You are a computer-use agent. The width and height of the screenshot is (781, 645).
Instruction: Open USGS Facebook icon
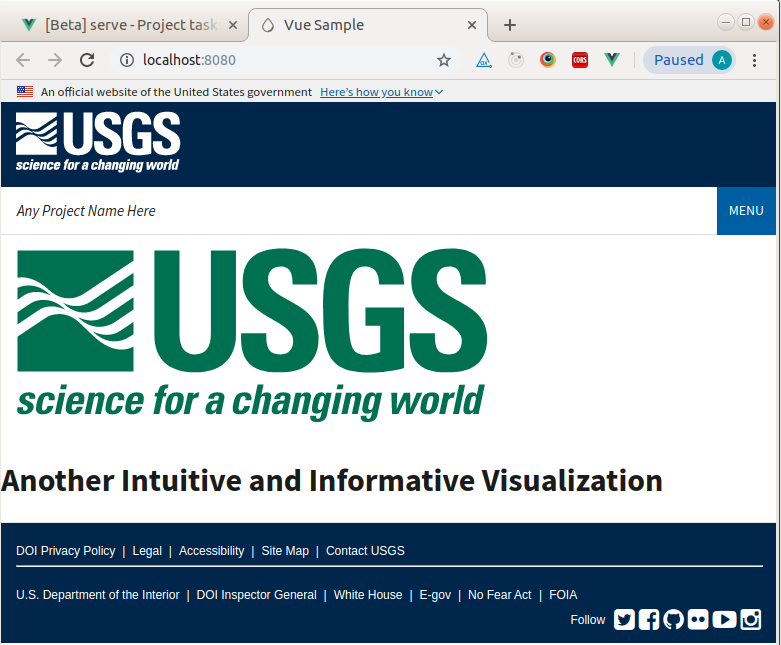click(x=649, y=620)
